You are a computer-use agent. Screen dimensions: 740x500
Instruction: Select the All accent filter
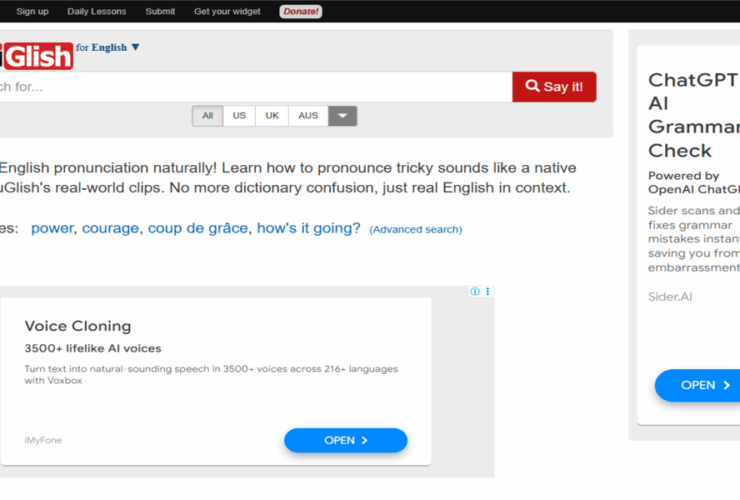coord(207,116)
